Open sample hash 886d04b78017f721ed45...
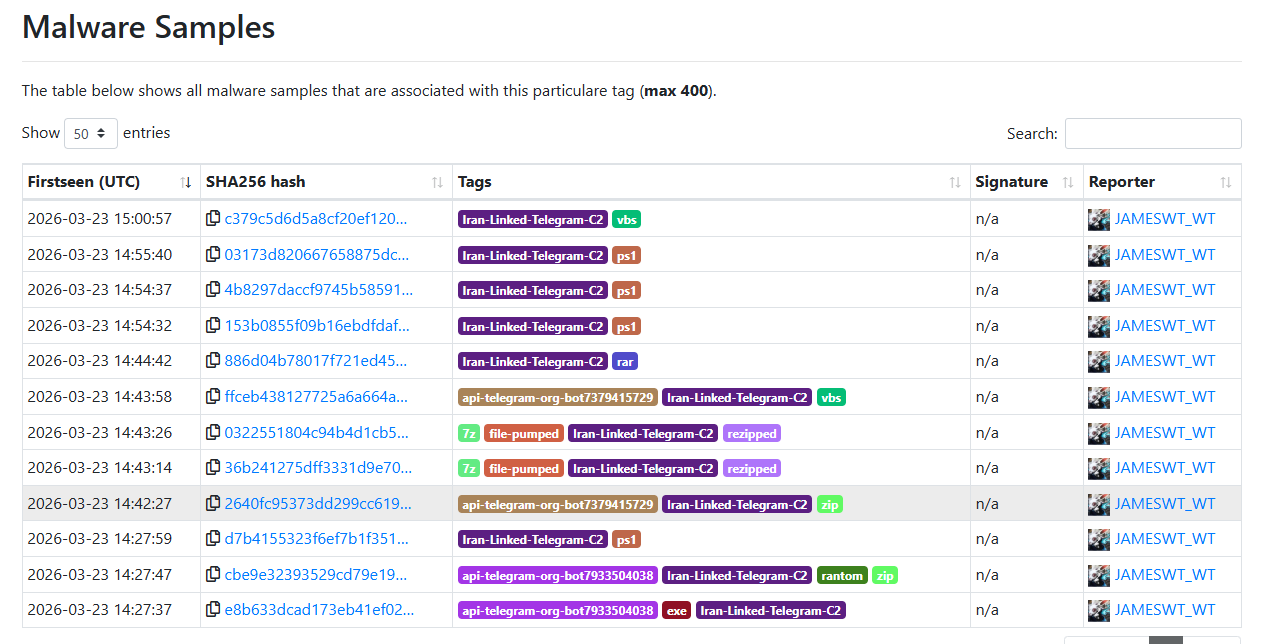The image size is (1286, 644). 316,361
